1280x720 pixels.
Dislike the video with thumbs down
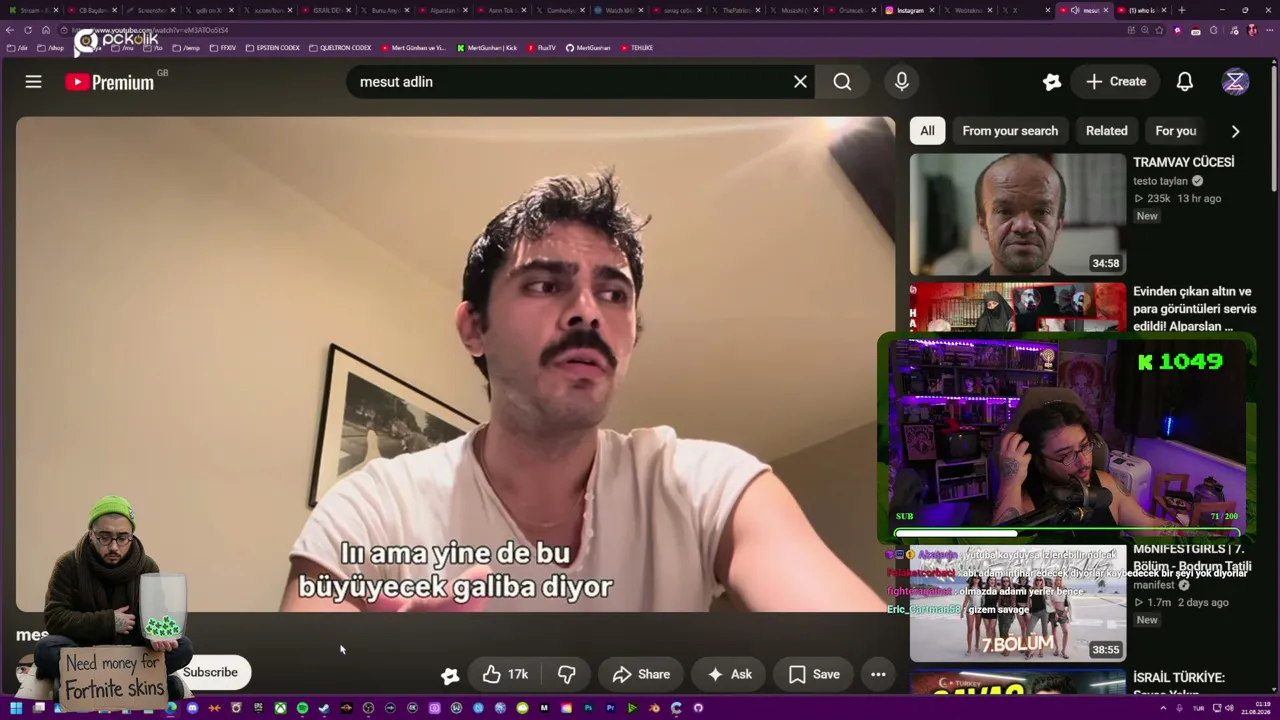[567, 675]
